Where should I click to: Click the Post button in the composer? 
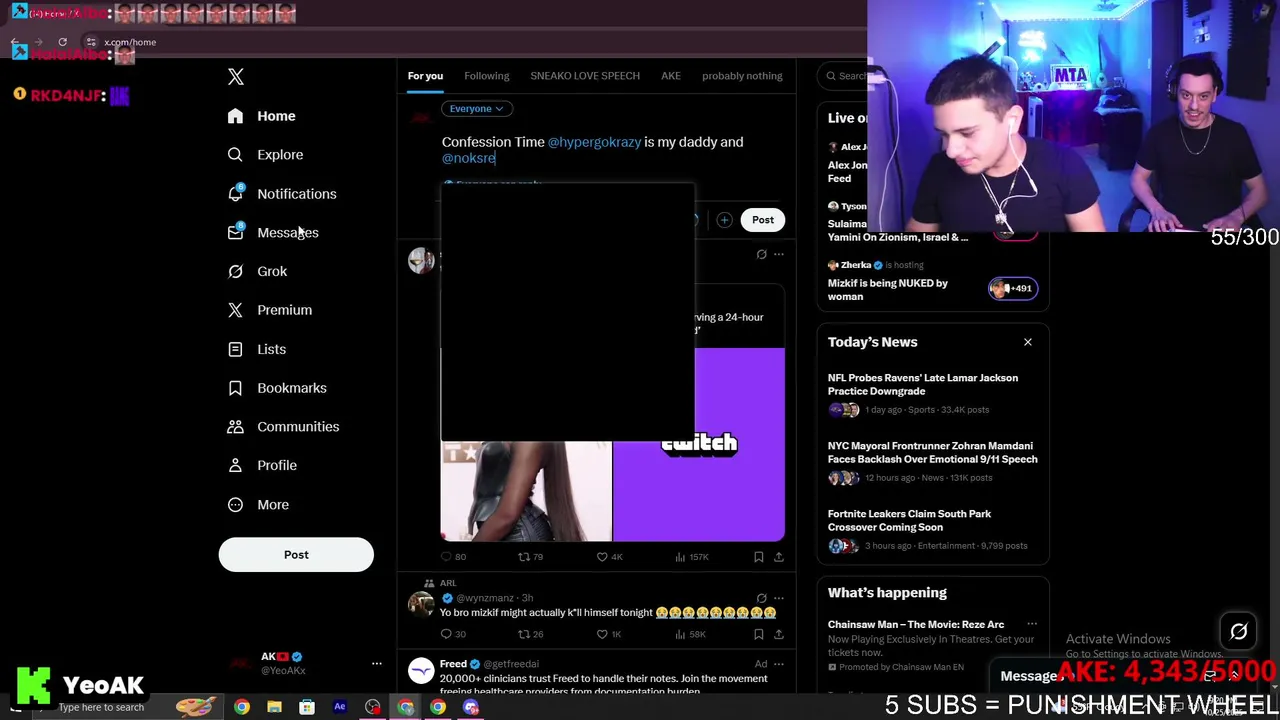tap(763, 220)
